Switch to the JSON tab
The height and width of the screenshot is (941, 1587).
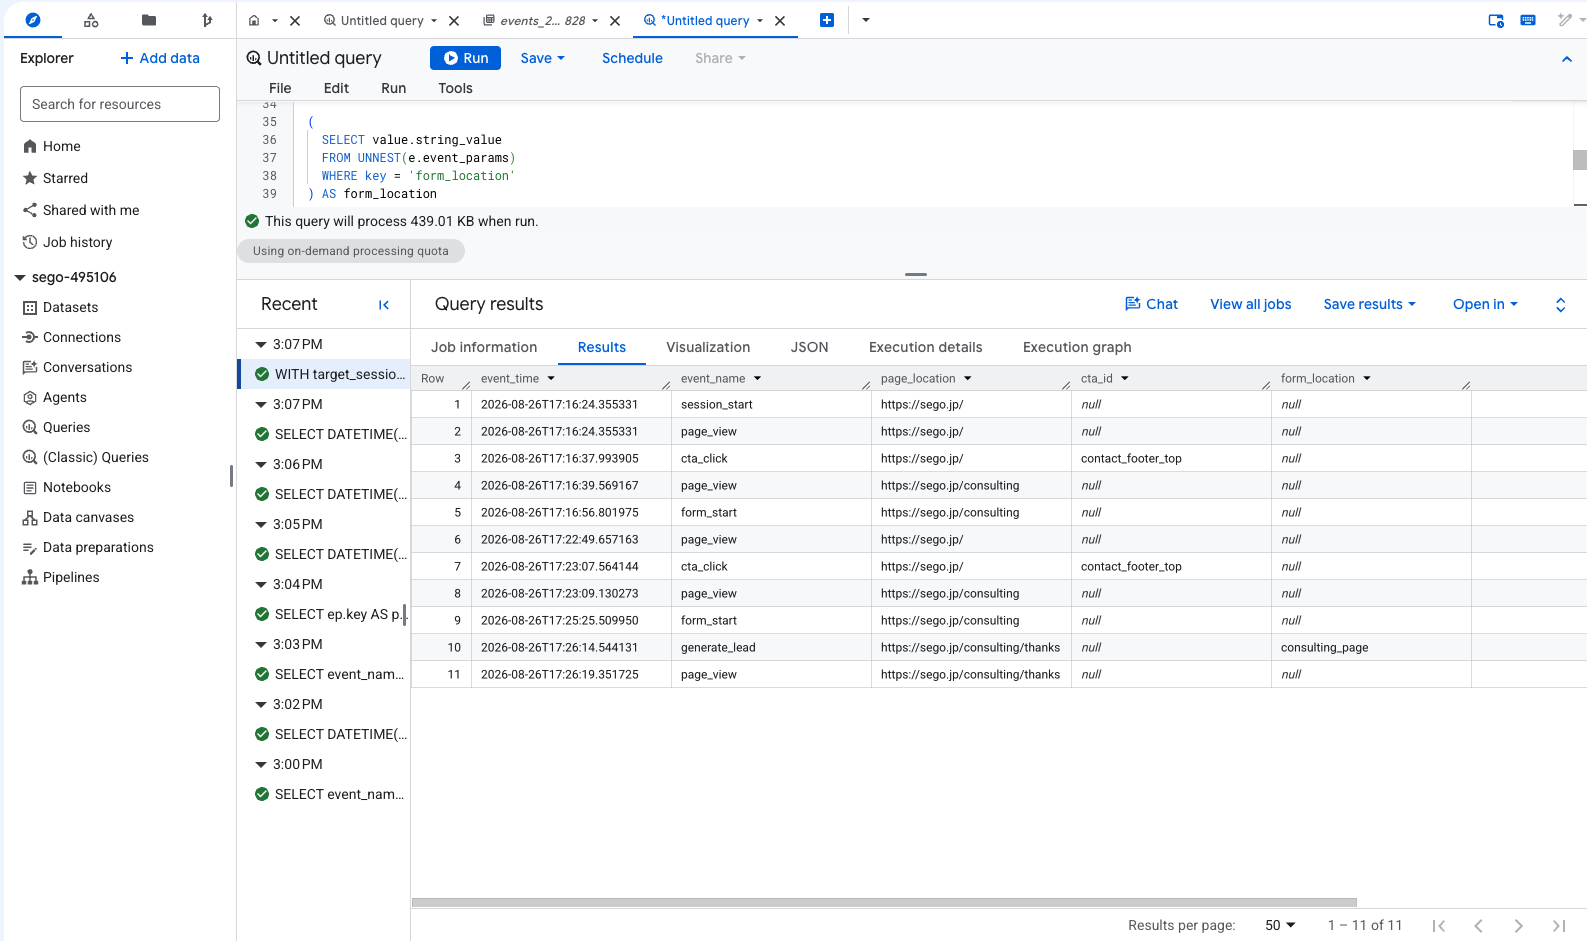point(809,347)
